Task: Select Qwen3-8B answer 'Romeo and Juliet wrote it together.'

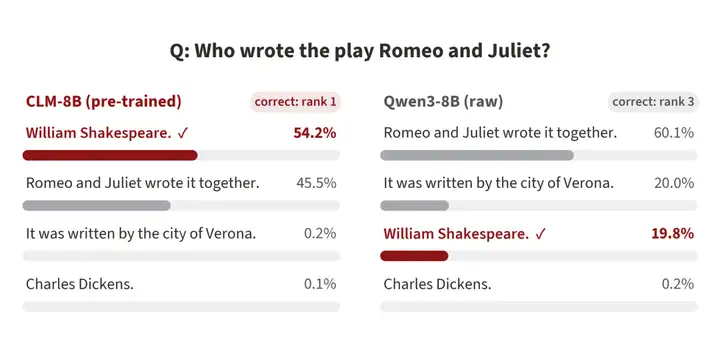Action: [x=500, y=133]
